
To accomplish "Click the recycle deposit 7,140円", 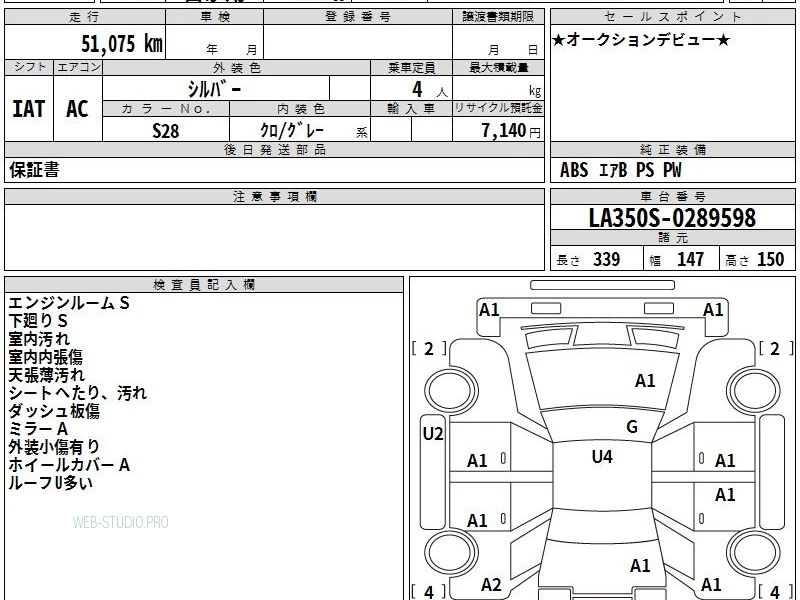I will pyautogui.click(x=511, y=131).
